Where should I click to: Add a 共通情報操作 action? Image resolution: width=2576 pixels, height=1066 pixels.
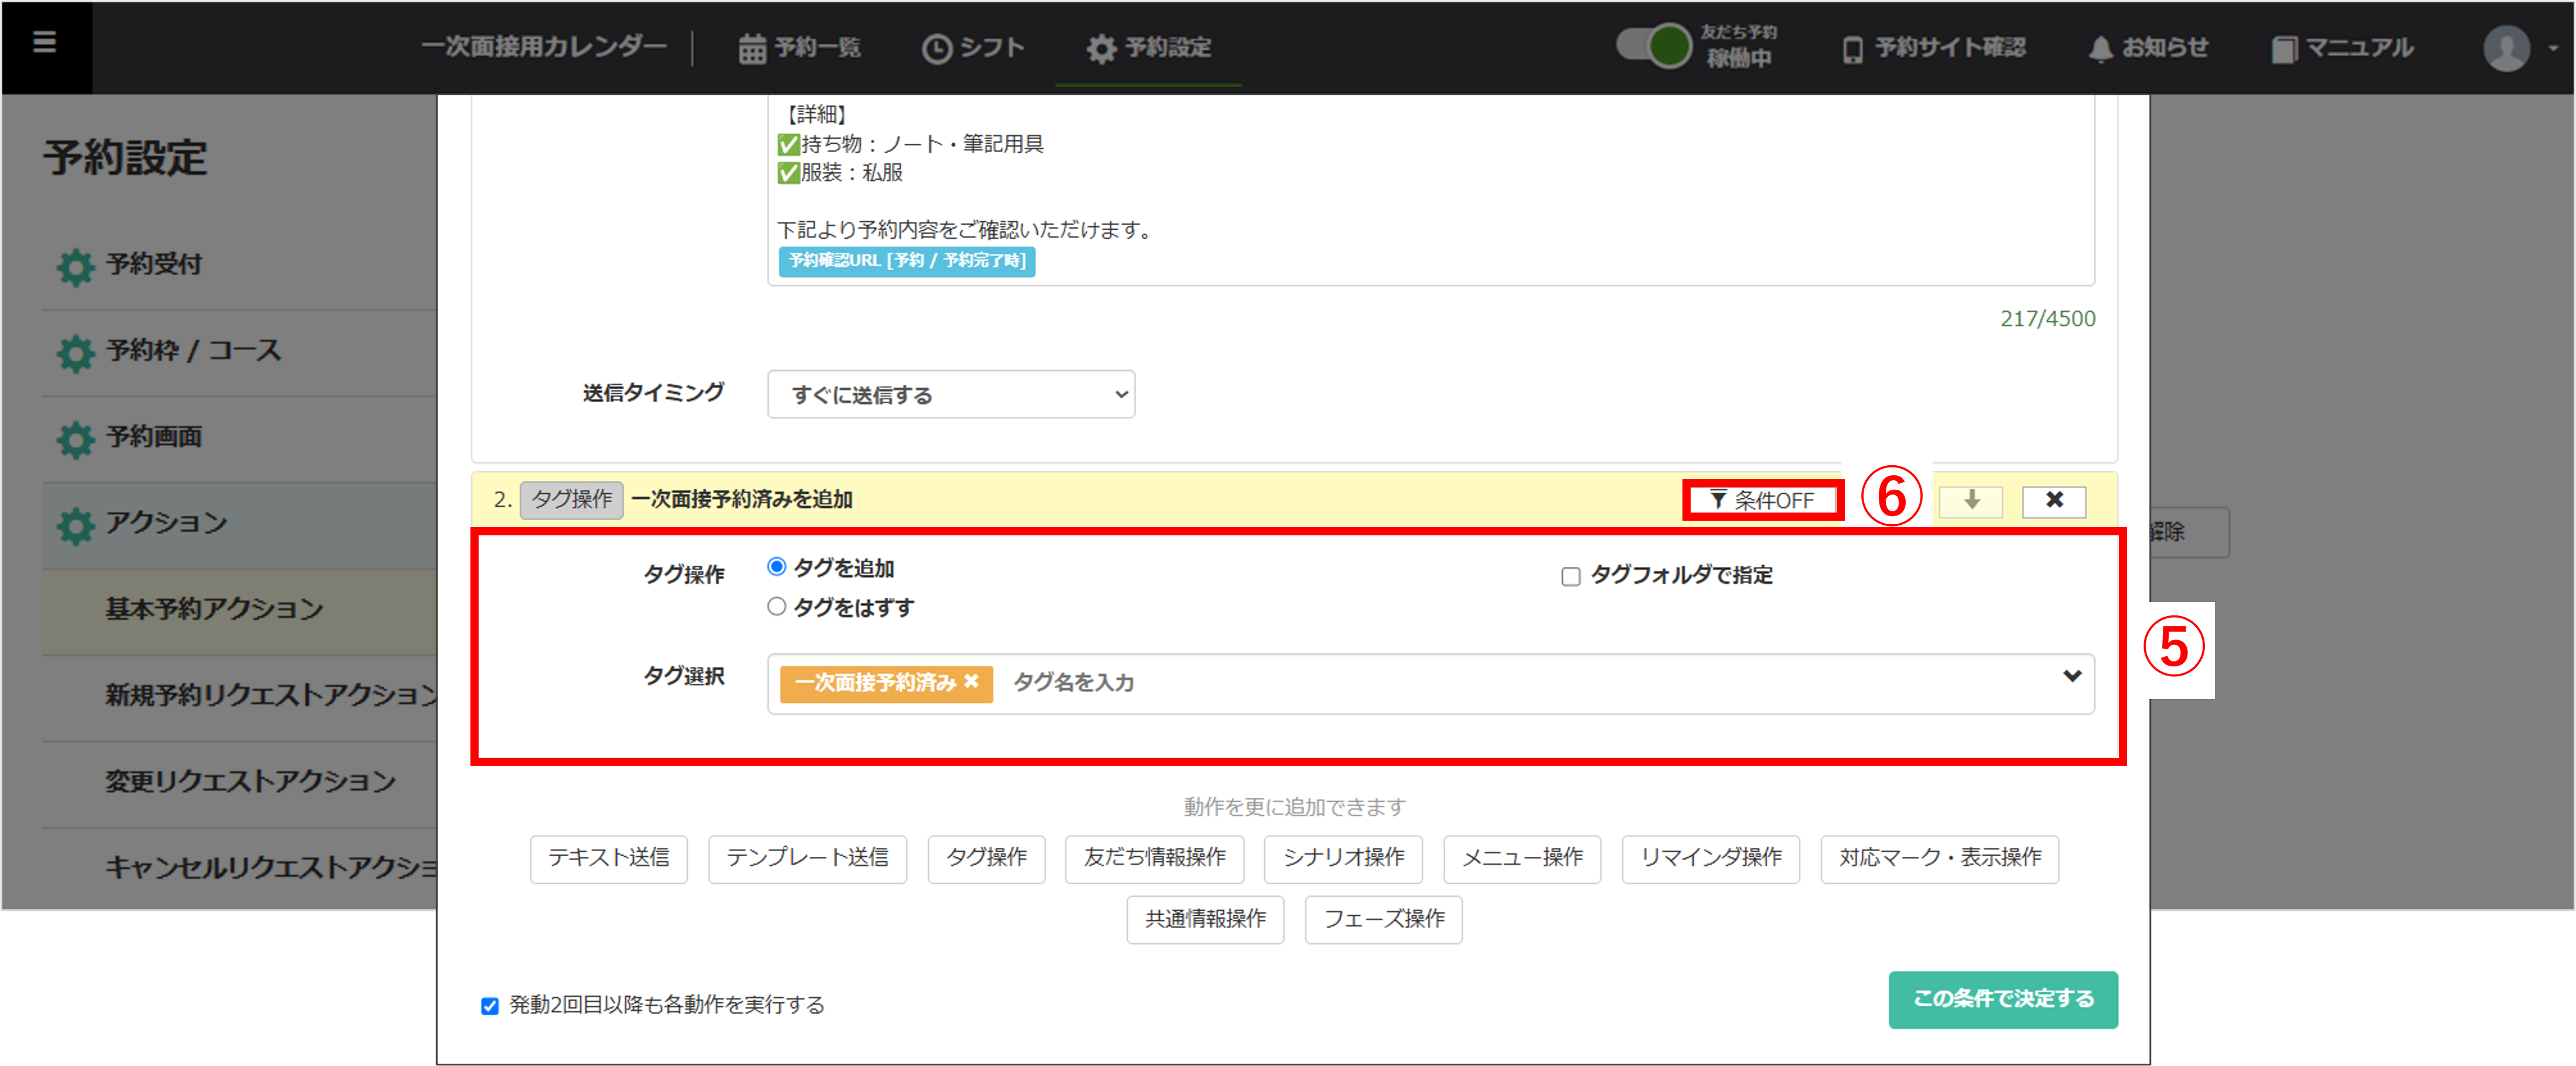(1205, 919)
